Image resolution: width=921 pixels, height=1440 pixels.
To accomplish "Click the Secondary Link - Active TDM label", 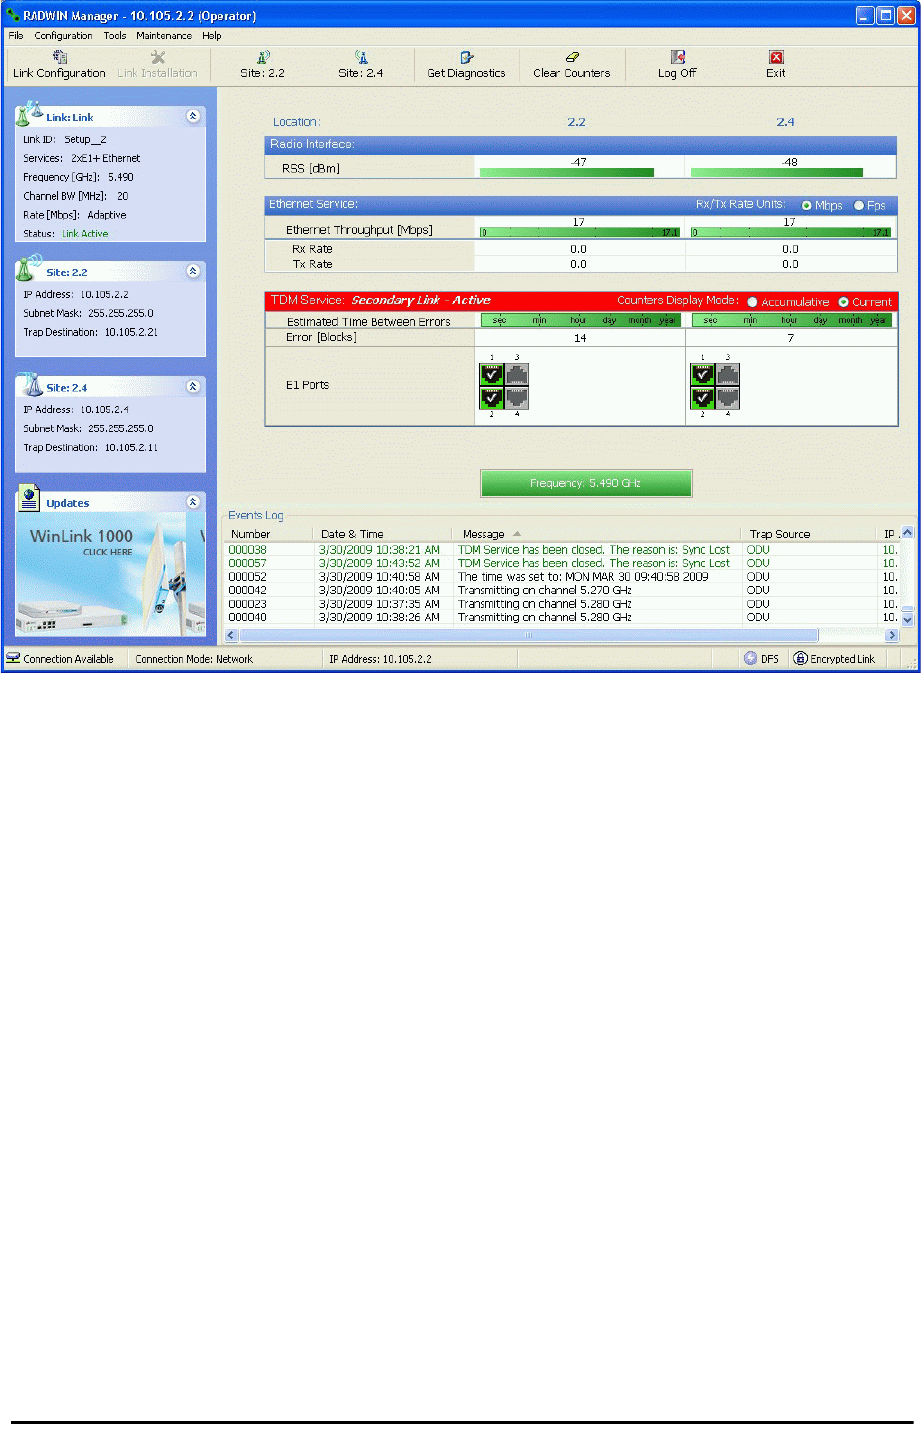I will pos(421,300).
